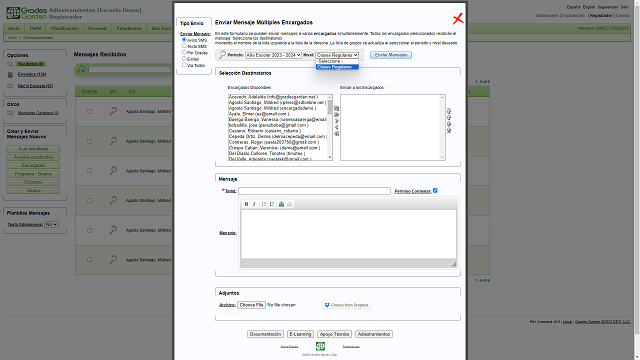Click the Nivel dropdown box
The width and height of the screenshot is (640, 360).
tap(337, 55)
